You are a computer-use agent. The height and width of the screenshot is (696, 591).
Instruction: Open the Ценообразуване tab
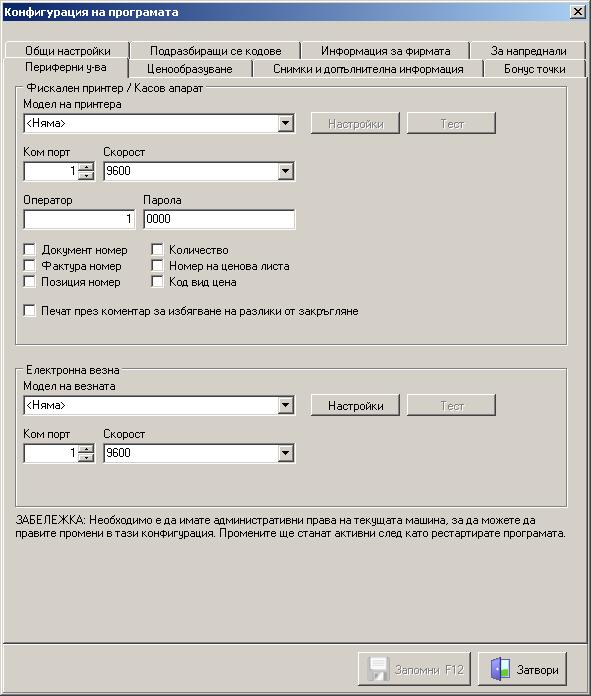click(190, 69)
